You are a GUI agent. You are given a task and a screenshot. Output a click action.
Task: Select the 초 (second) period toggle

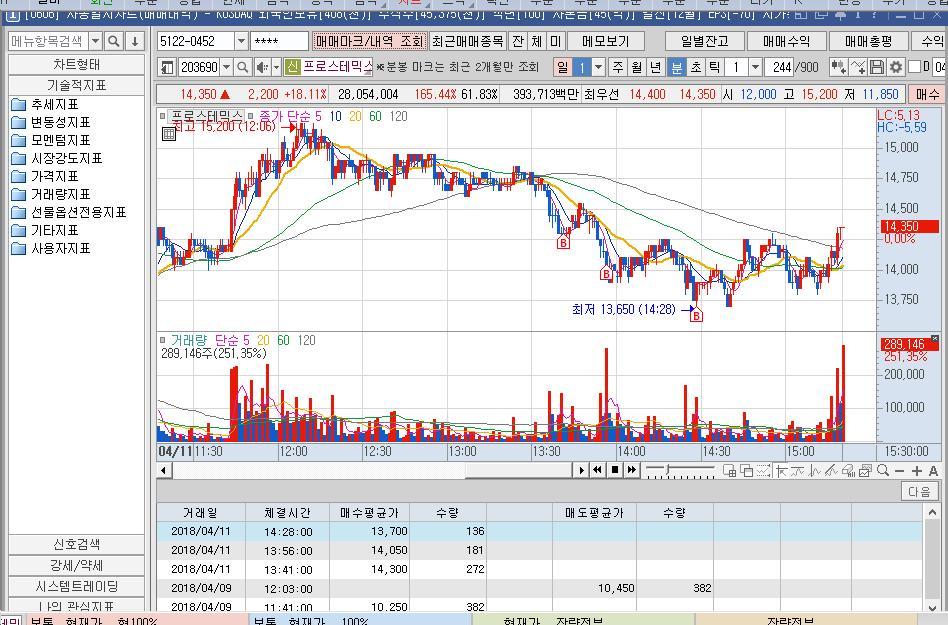[x=696, y=66]
